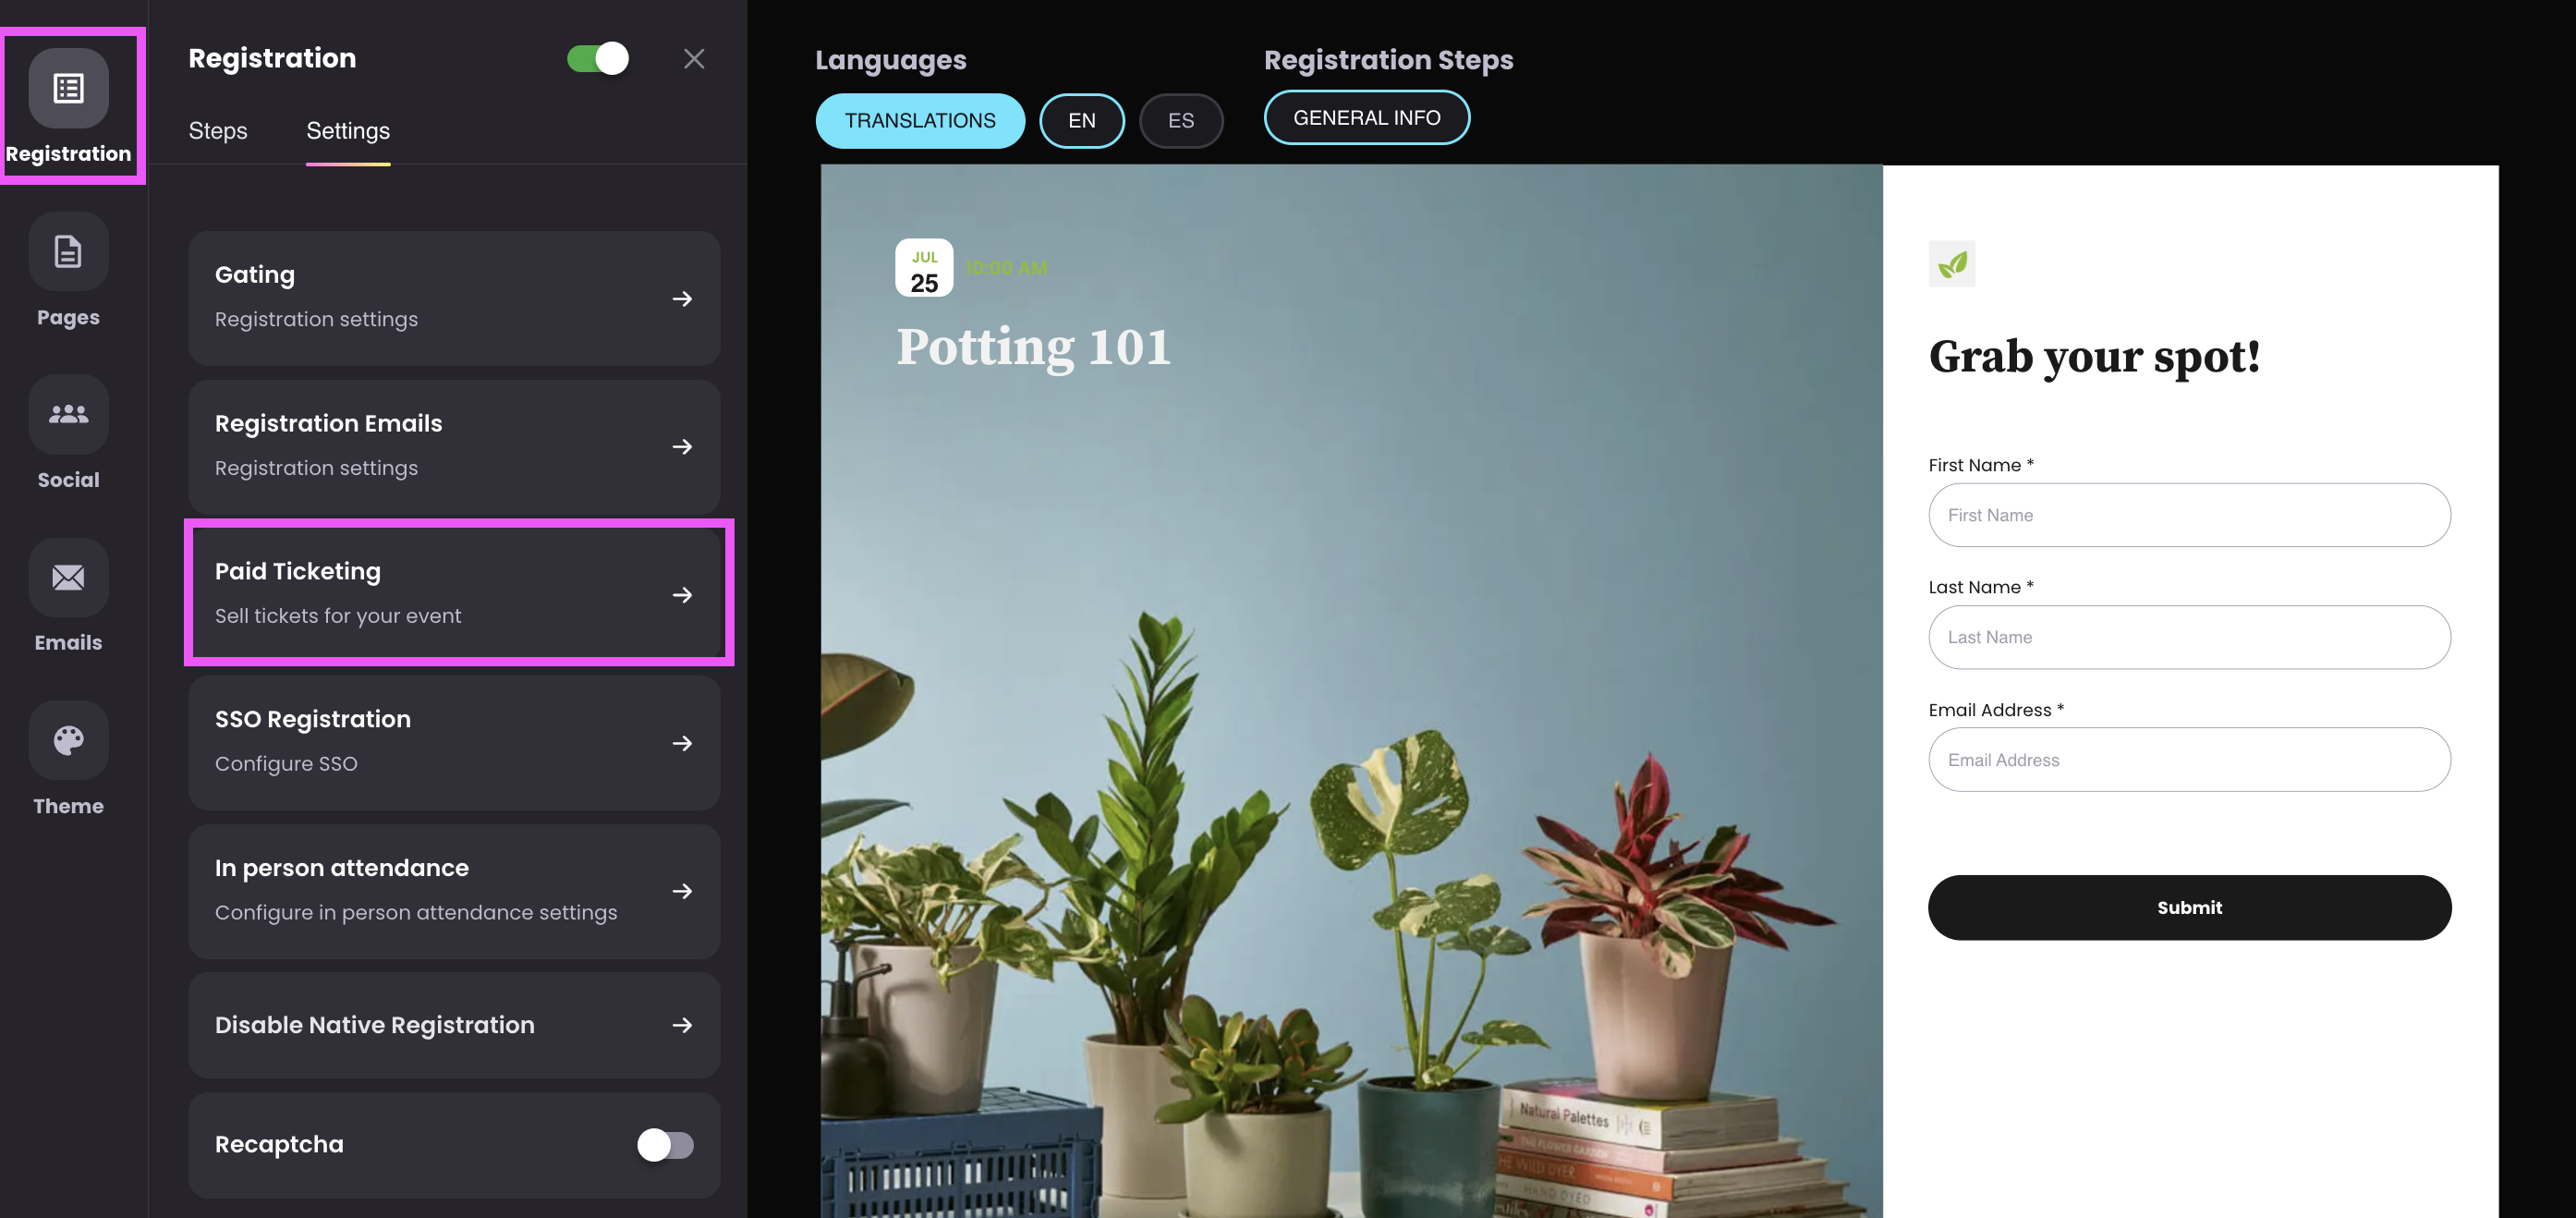Open the Registration sidebar icon
Viewport: 2576px width, 1218px height.
(68, 88)
